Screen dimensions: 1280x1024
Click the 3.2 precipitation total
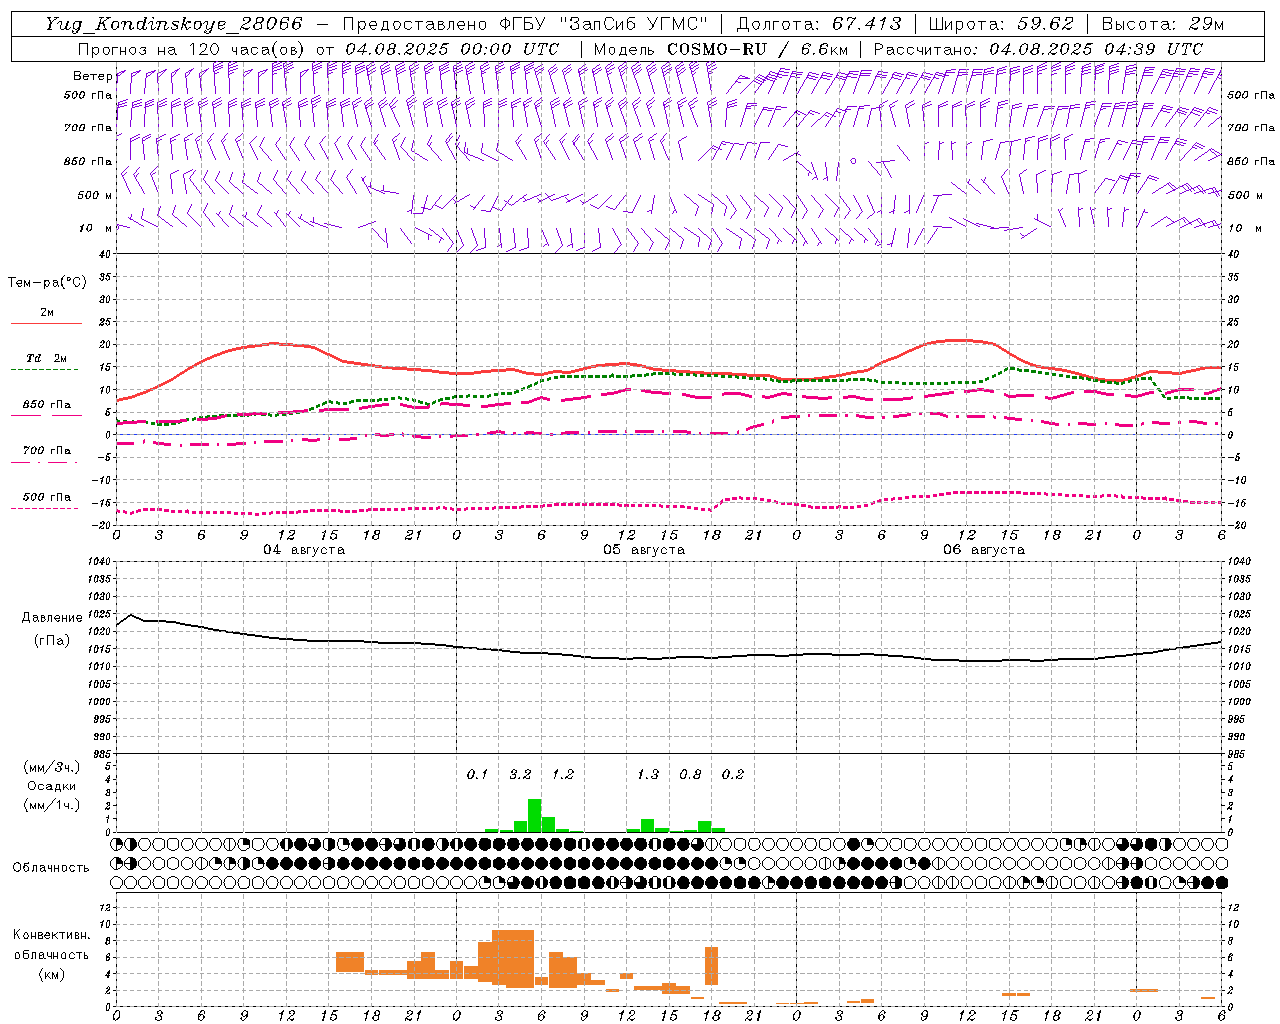click(x=520, y=774)
